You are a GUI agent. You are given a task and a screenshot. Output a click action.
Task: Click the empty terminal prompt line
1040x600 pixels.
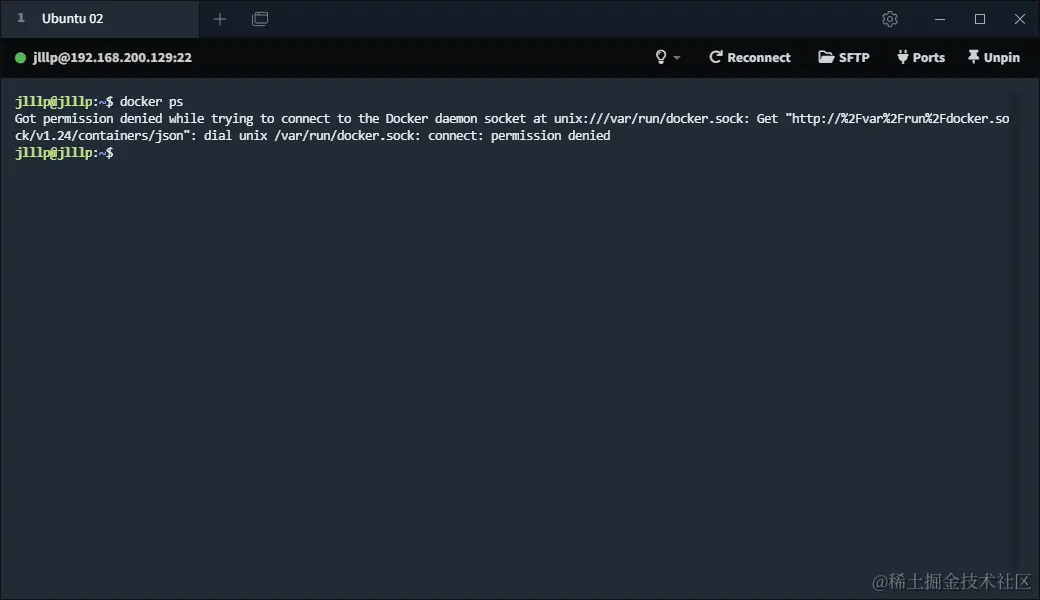(64, 152)
